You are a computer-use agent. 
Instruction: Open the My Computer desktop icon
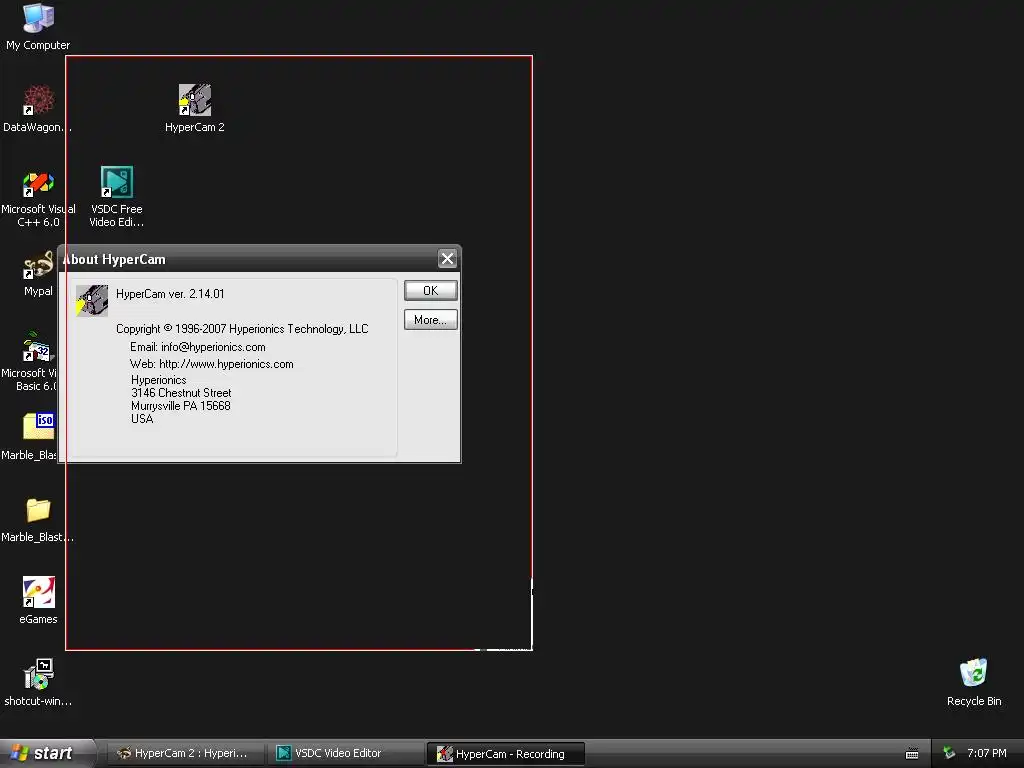point(38,26)
